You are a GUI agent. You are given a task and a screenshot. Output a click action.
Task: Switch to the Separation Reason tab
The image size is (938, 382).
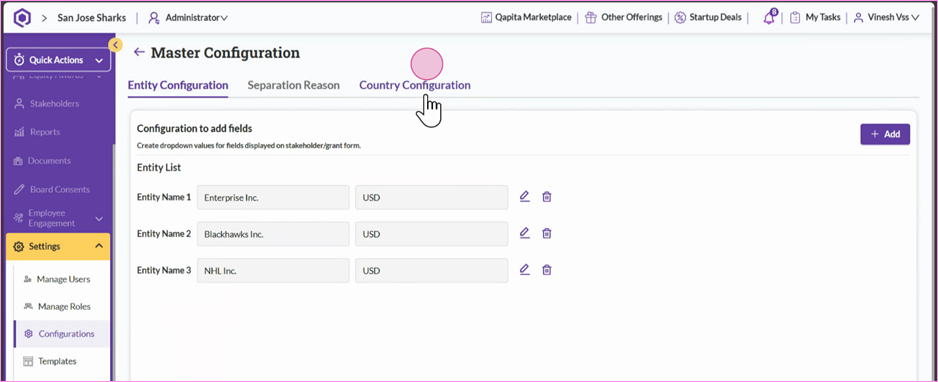pos(294,85)
